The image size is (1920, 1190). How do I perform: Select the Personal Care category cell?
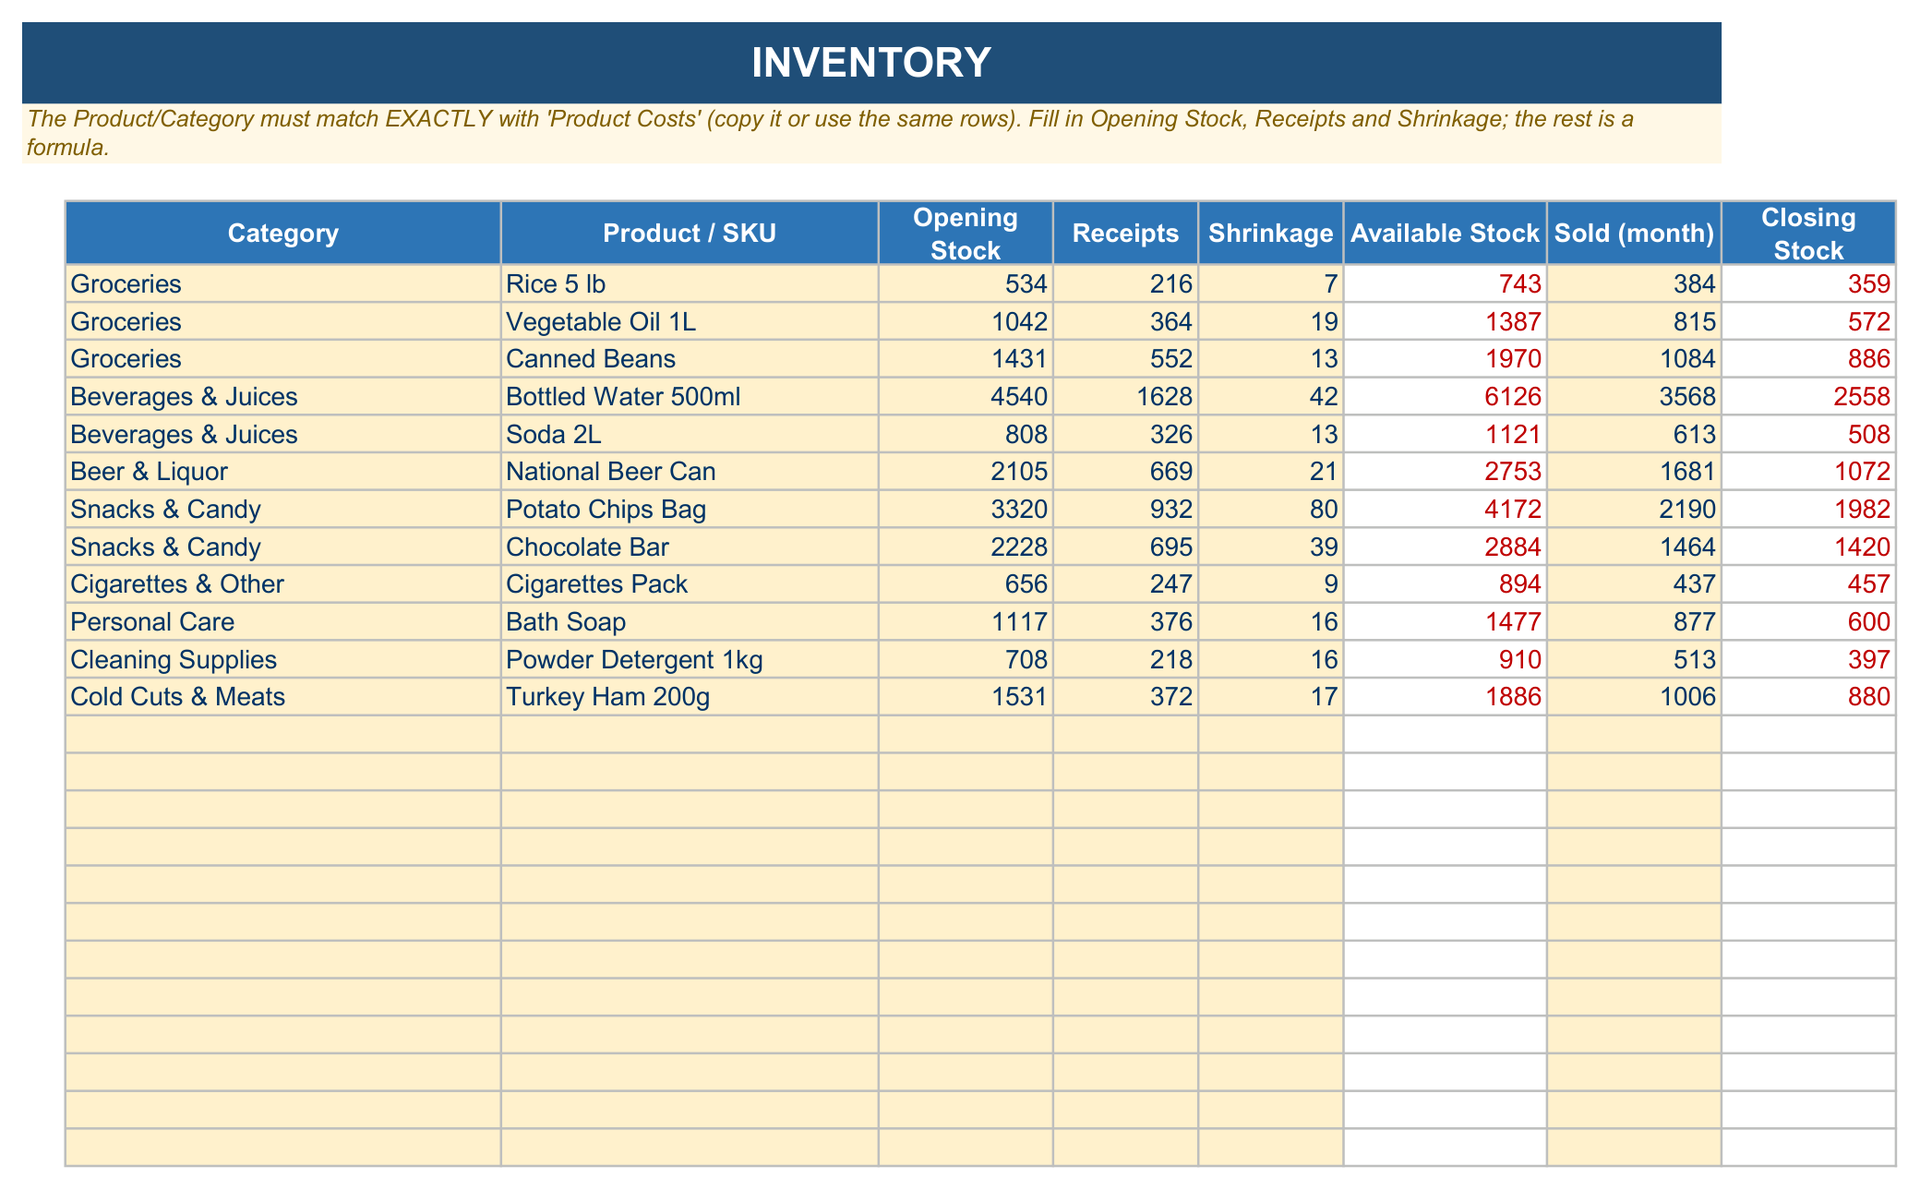283,621
